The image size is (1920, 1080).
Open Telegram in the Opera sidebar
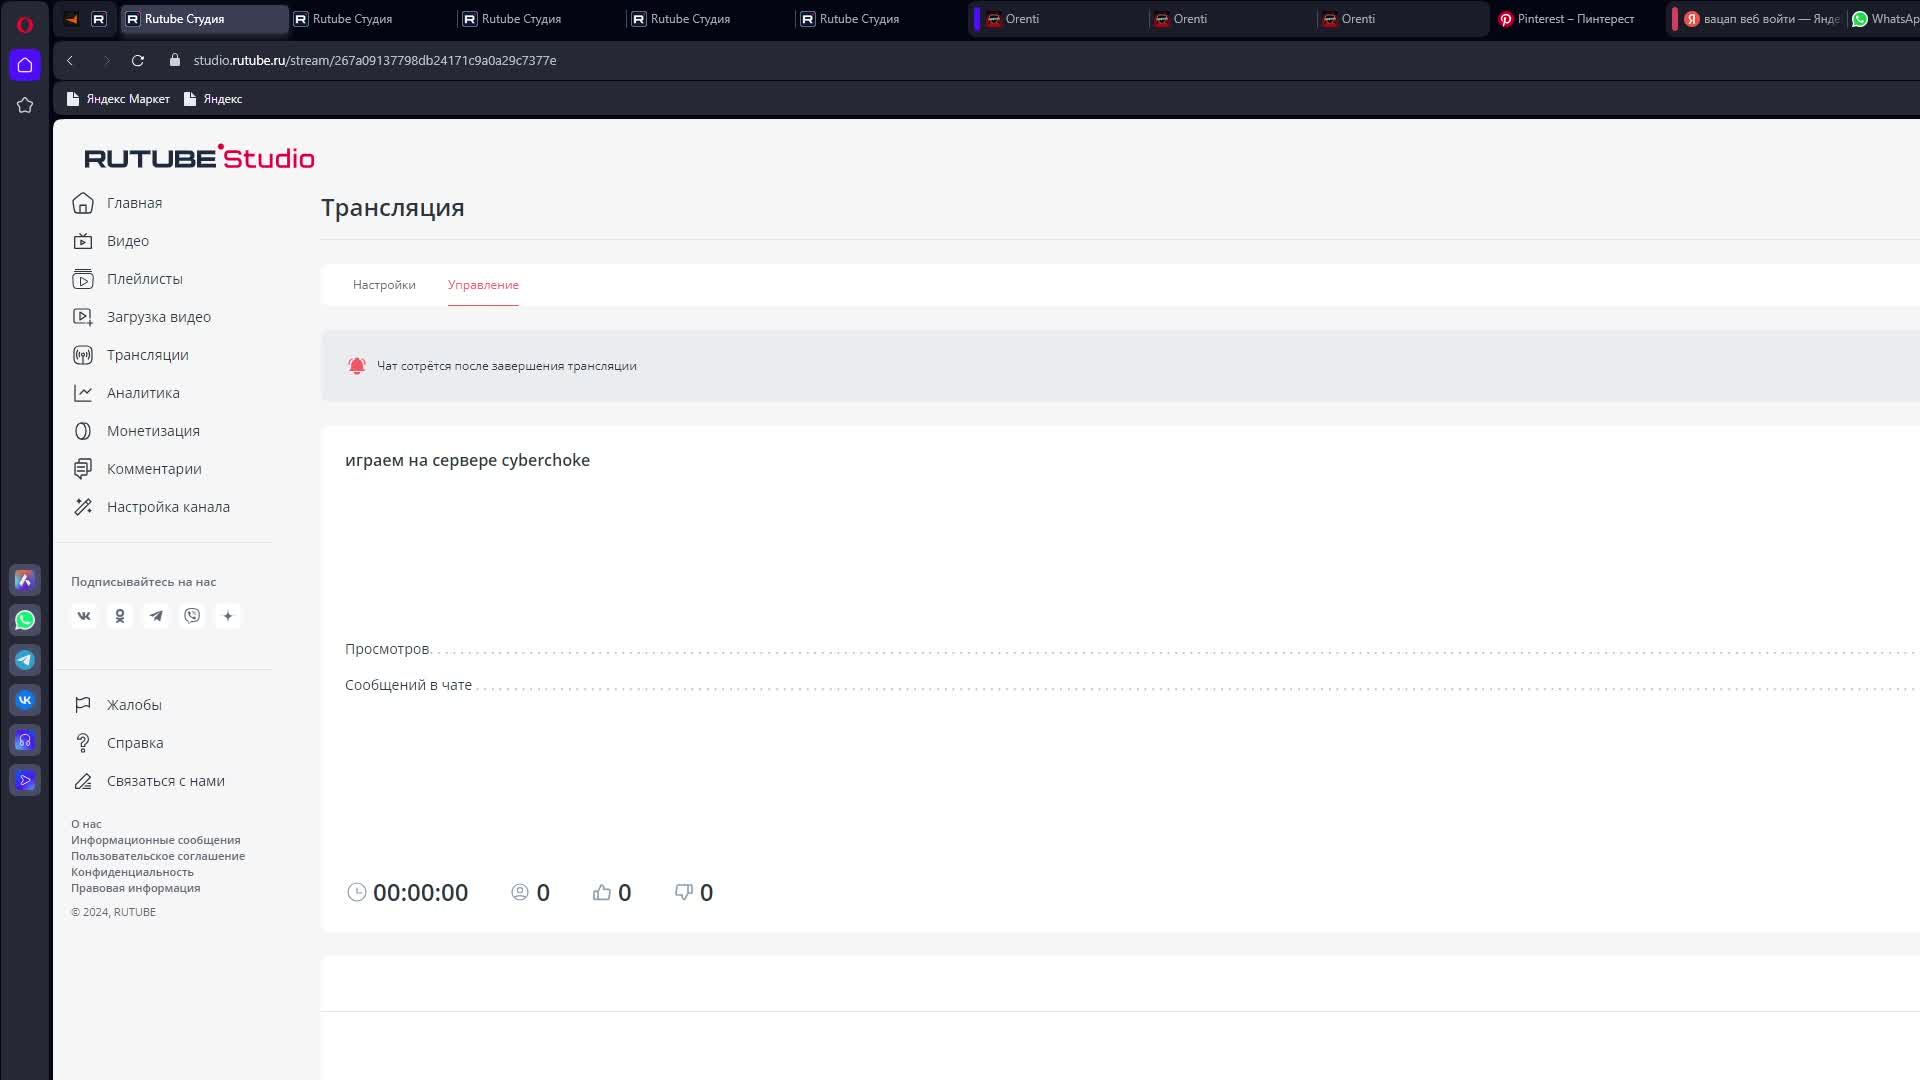pos(25,660)
